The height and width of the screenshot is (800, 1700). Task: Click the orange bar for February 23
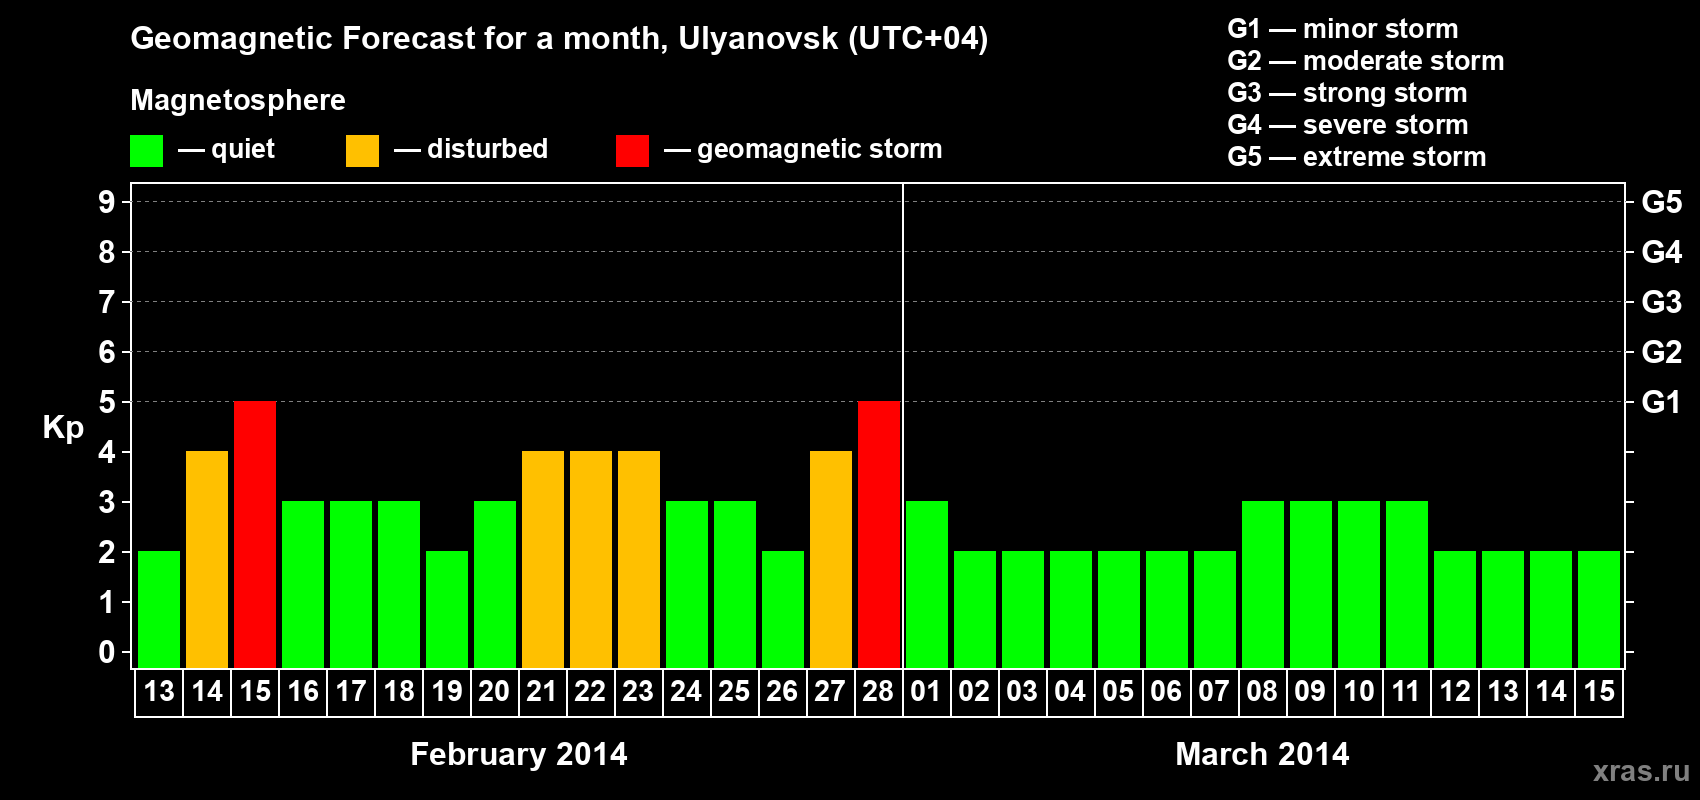pos(639,560)
